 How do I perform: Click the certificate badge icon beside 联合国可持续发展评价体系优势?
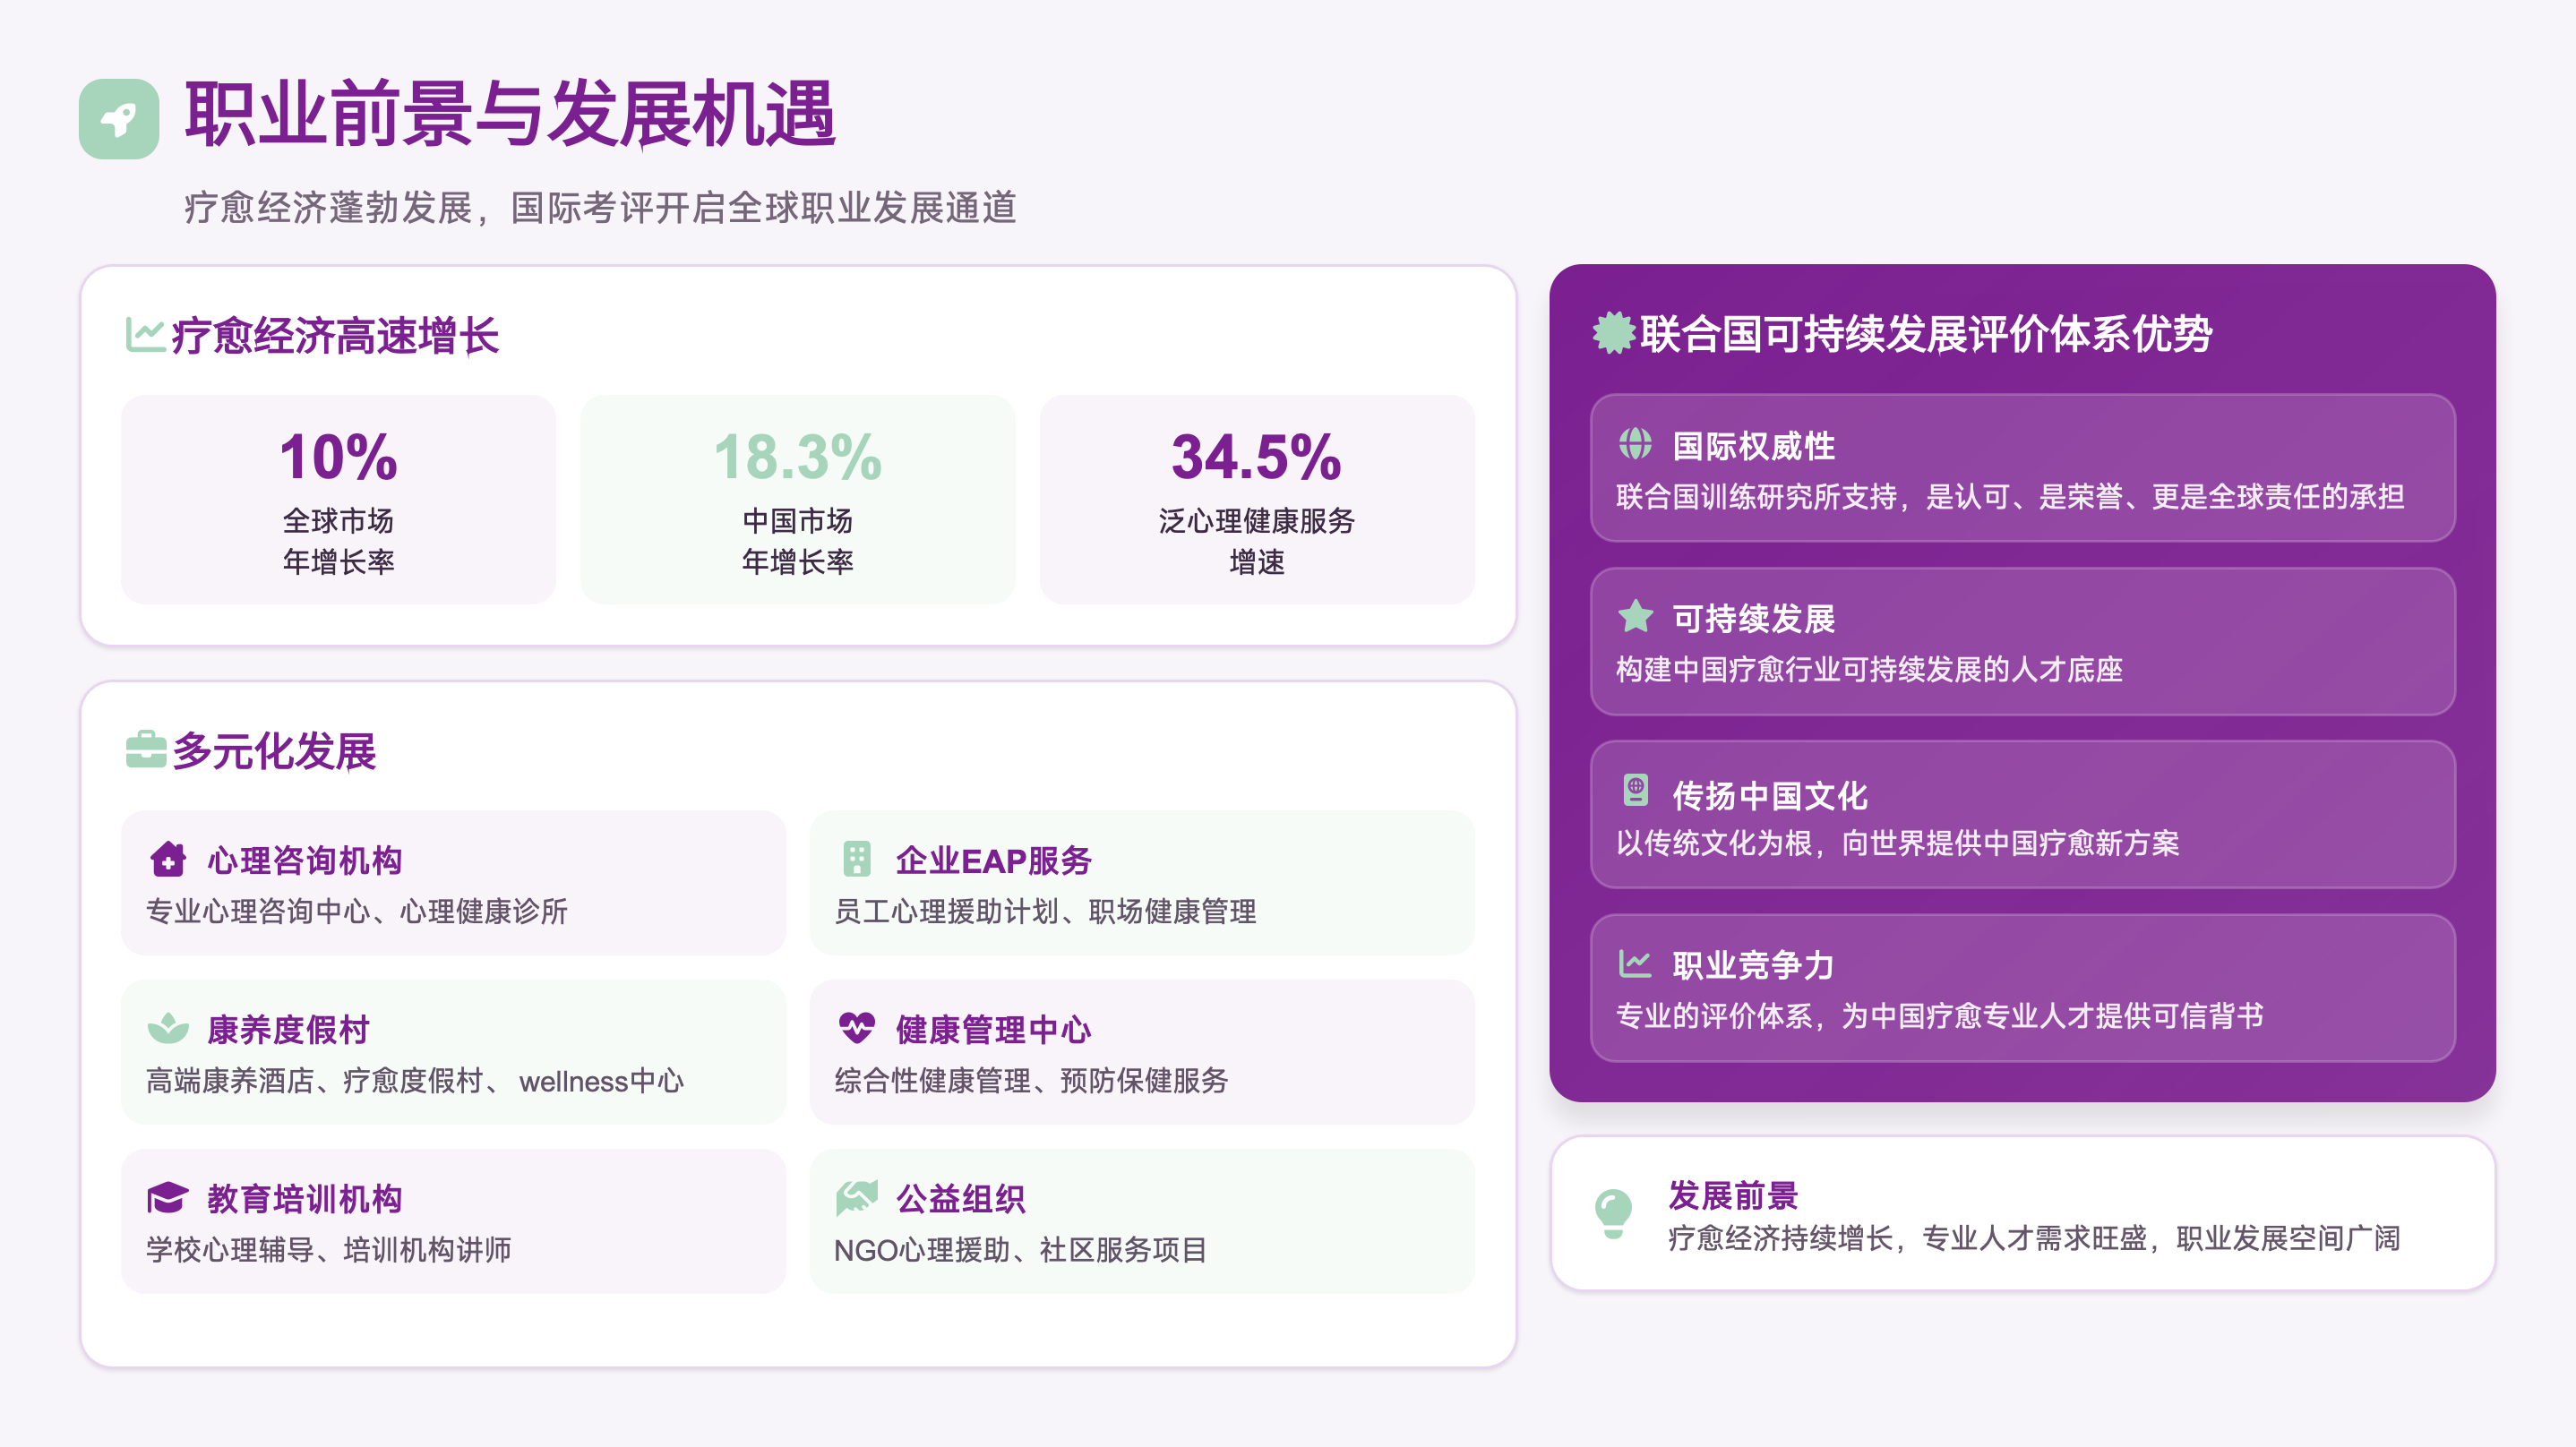click(x=1613, y=333)
